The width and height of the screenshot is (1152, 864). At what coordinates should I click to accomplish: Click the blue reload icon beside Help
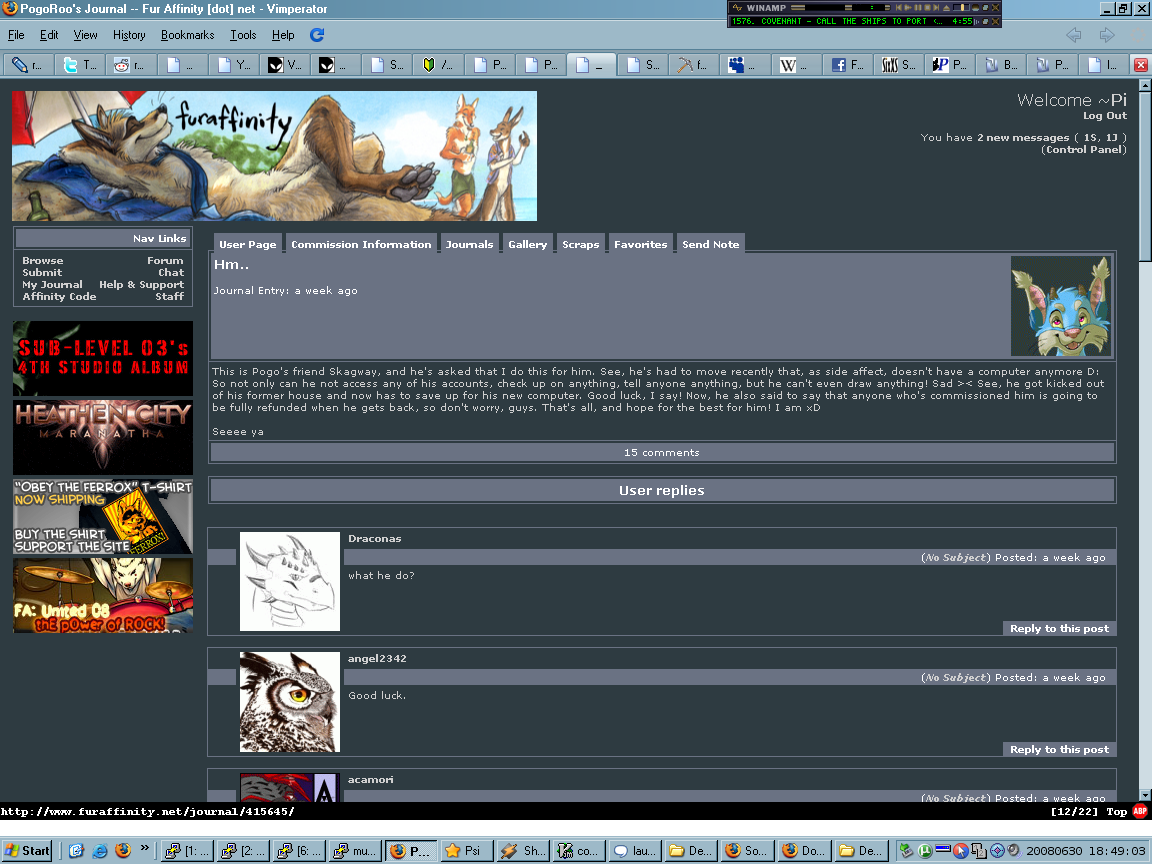[x=317, y=35]
